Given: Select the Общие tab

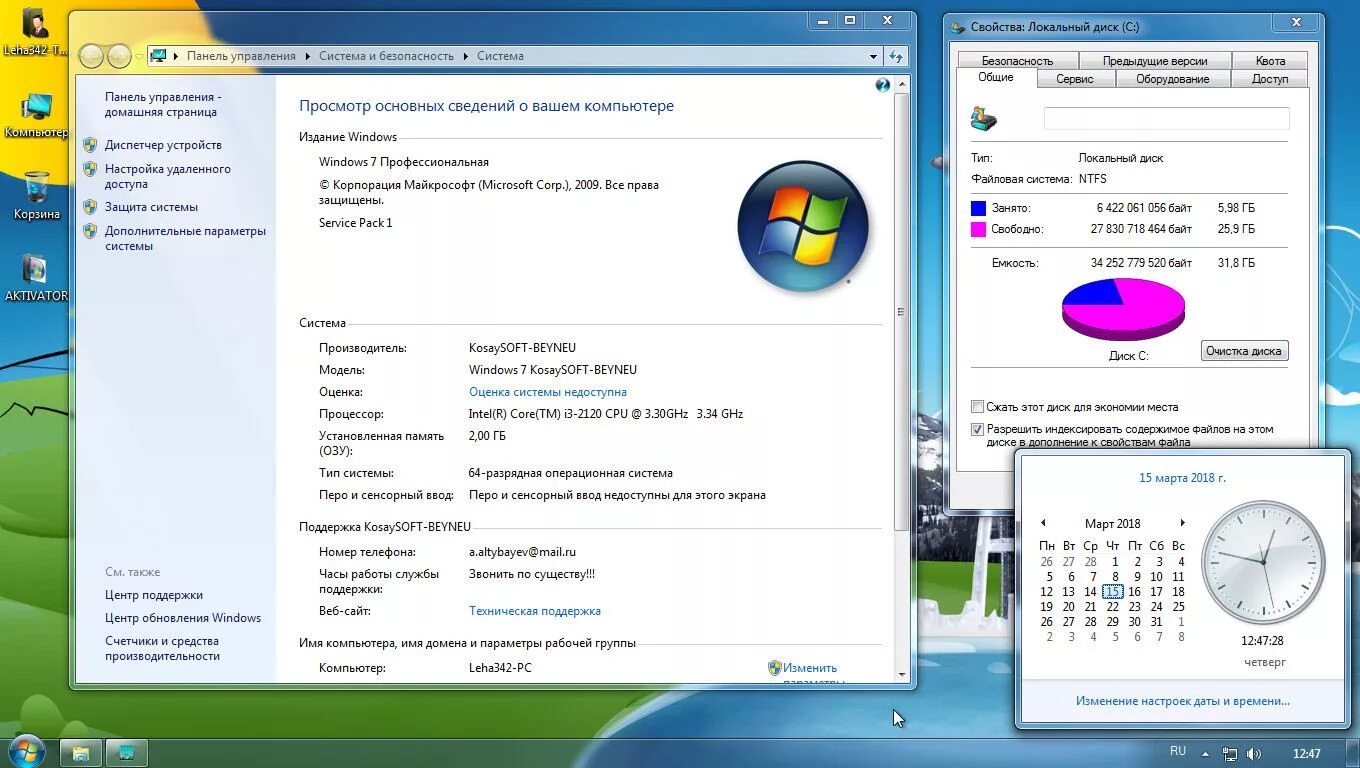Looking at the screenshot, I should [996, 78].
